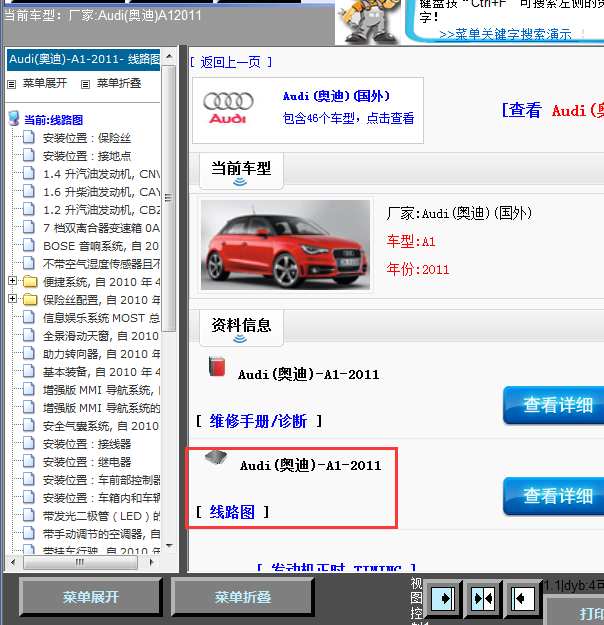Click the 打印 button at bottom right
The image size is (604, 625).
(576, 613)
